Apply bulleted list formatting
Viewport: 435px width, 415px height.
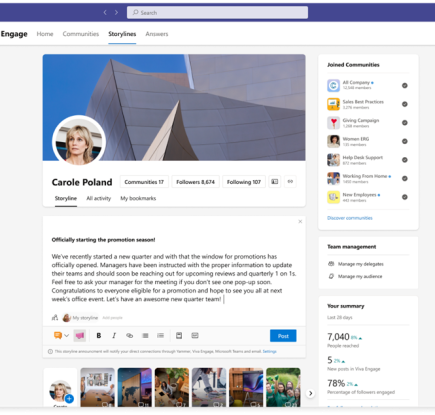click(x=145, y=336)
